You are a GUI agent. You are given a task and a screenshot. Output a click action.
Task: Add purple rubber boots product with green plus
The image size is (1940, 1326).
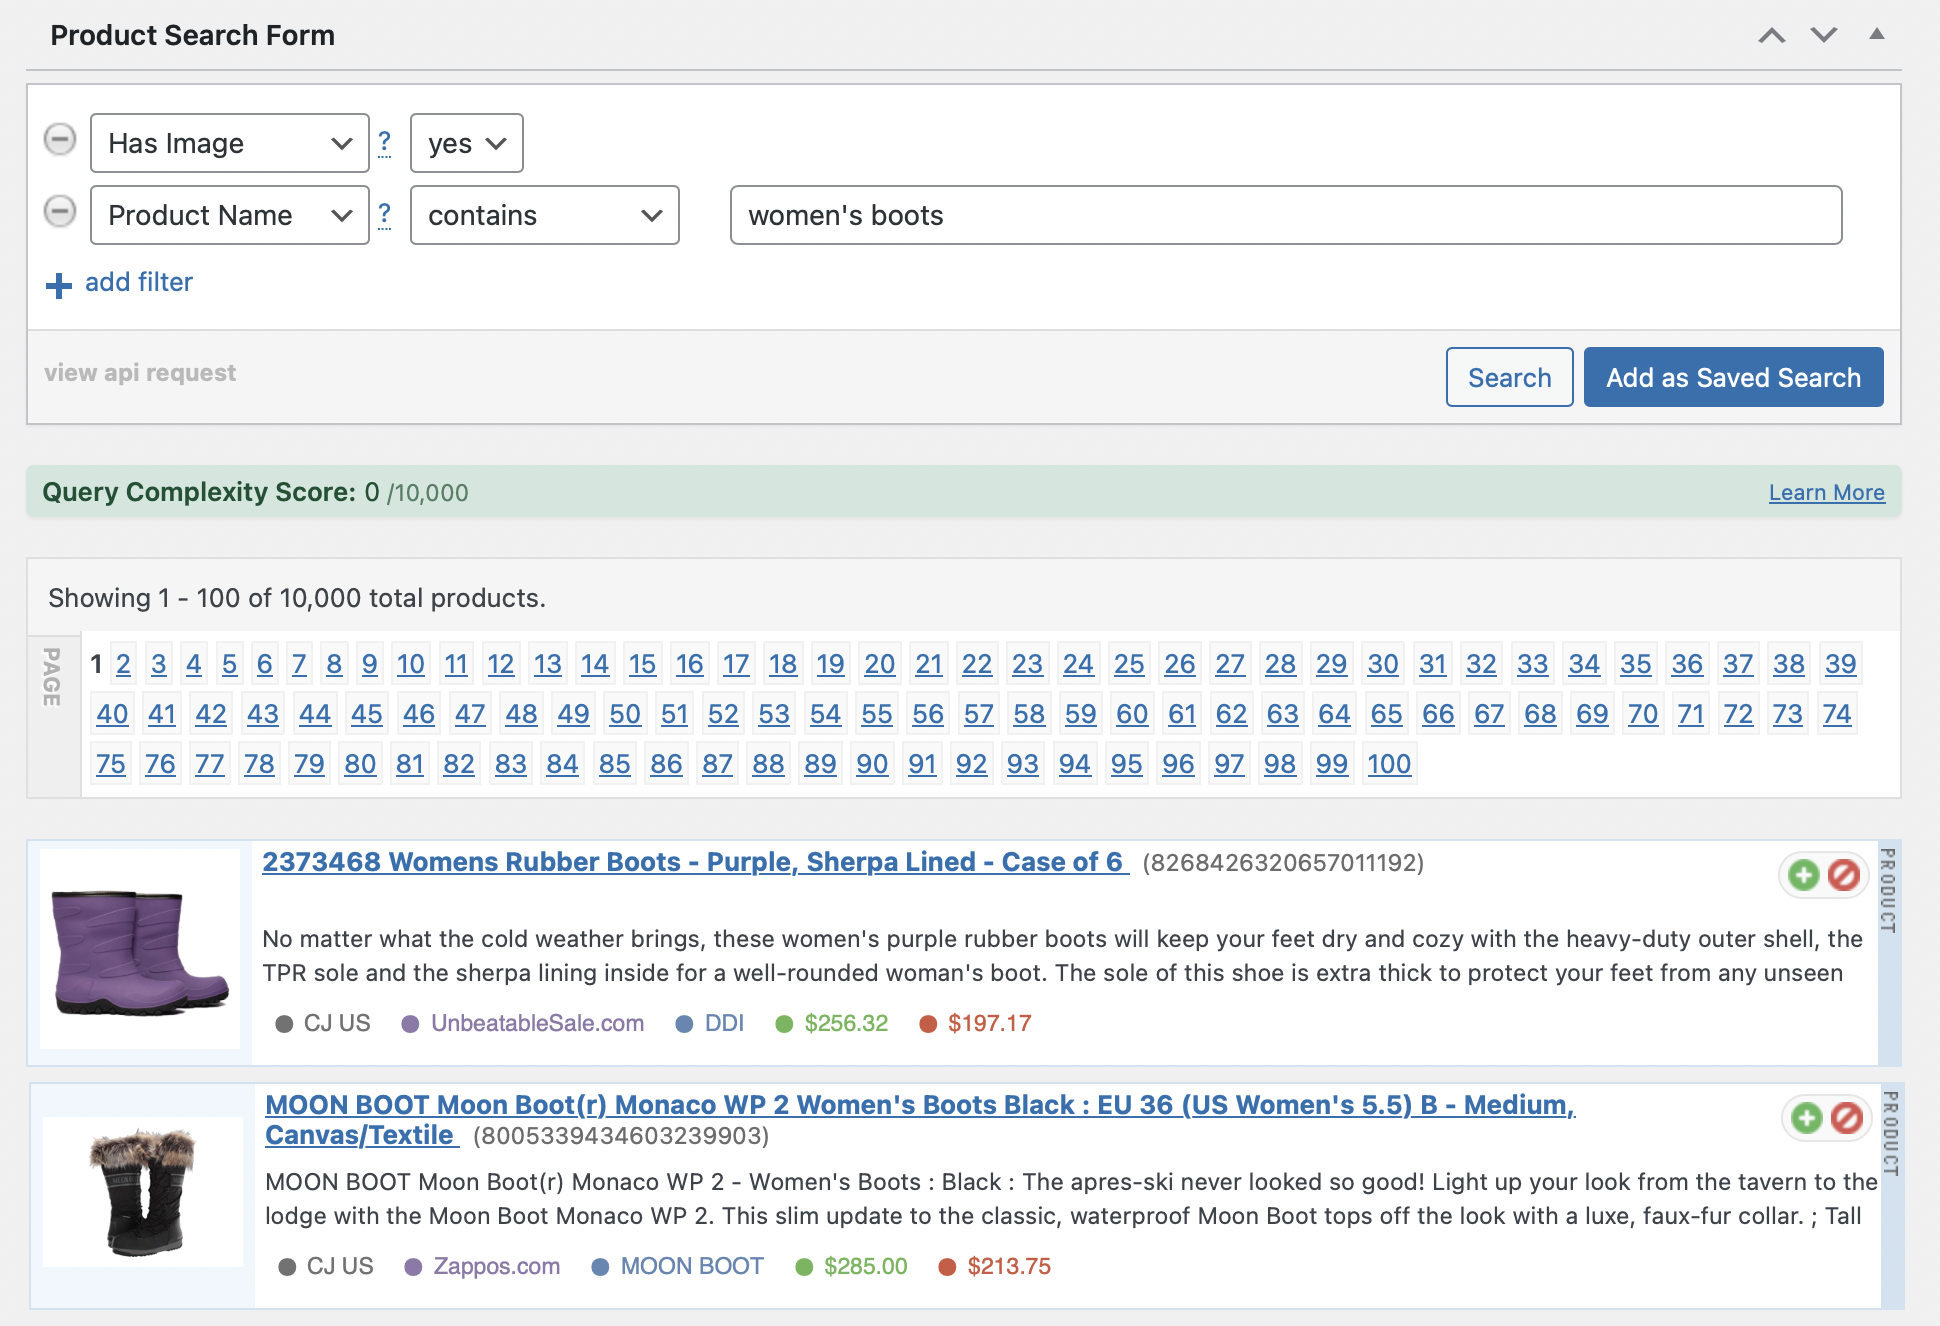tap(1803, 875)
